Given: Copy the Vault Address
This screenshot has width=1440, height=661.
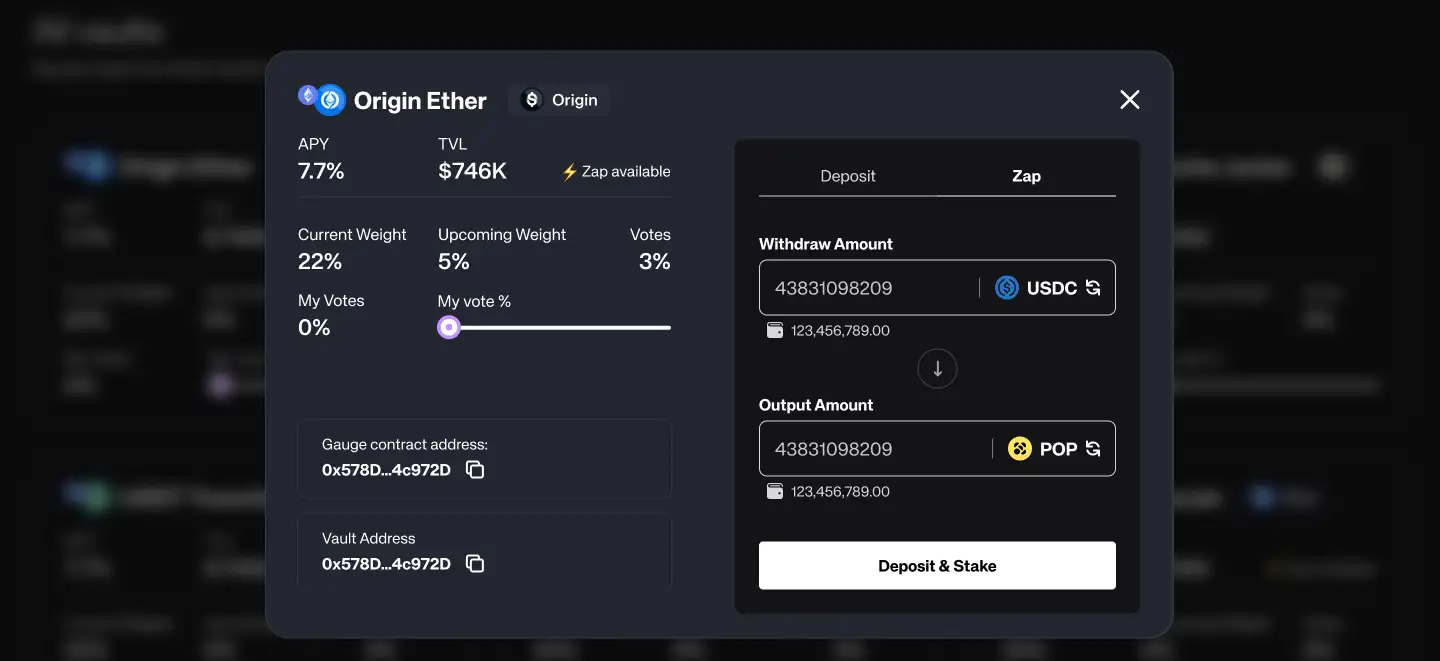Looking at the screenshot, I should (475, 564).
